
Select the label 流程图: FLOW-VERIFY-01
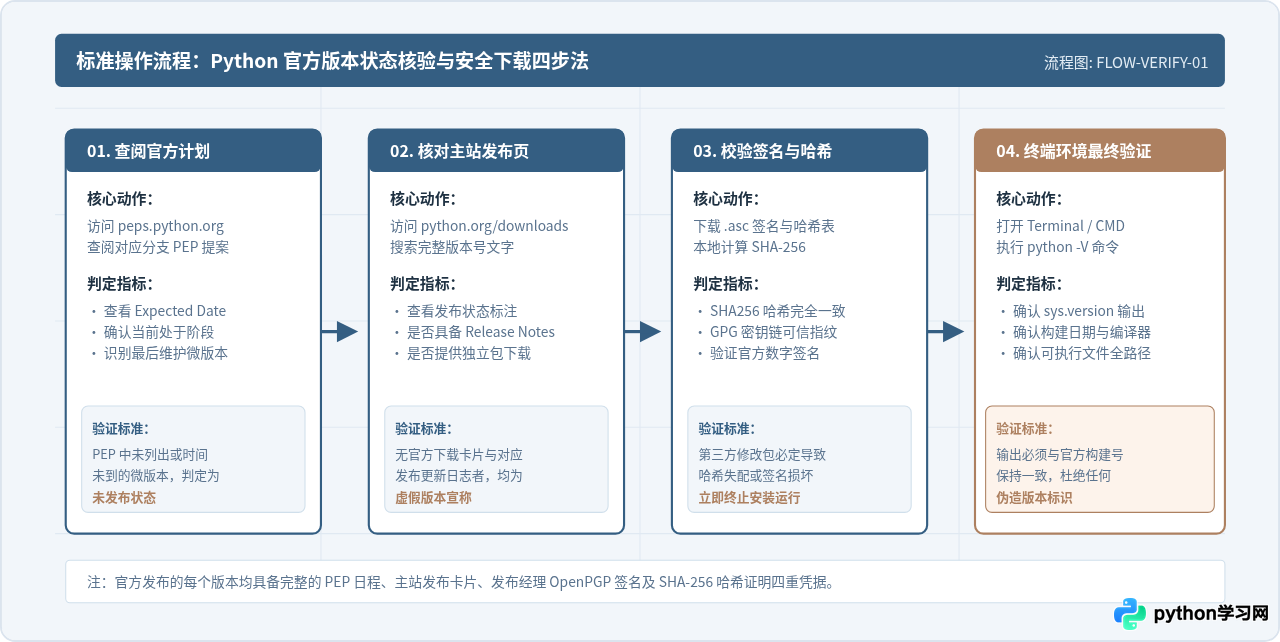[1126, 62]
